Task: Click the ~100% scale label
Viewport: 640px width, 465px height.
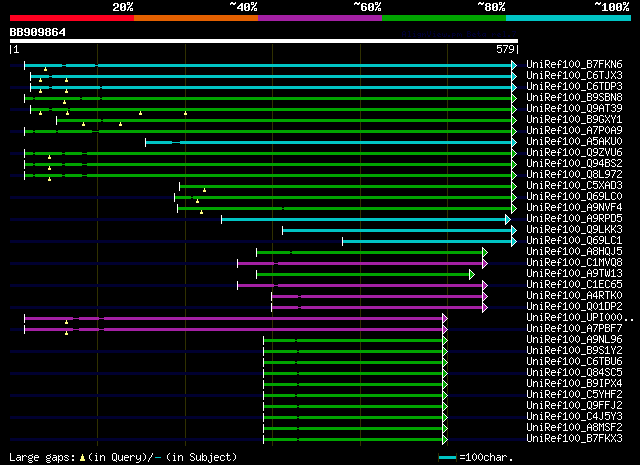Action: point(612,7)
